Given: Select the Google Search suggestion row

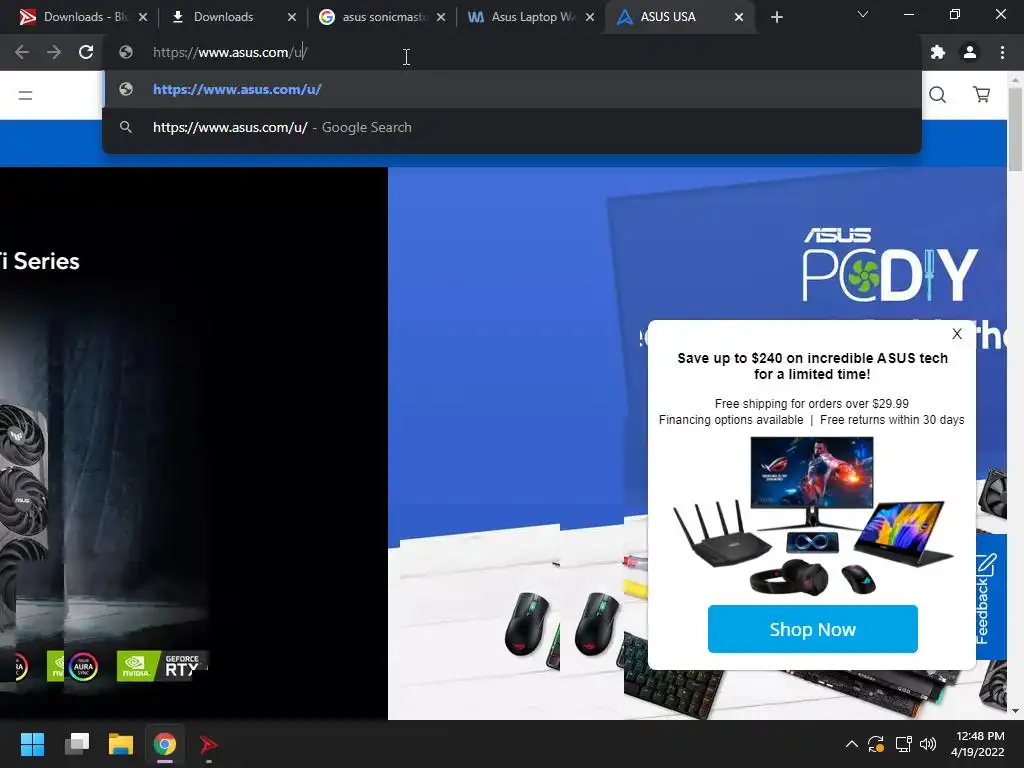Looking at the screenshot, I should coord(512,127).
